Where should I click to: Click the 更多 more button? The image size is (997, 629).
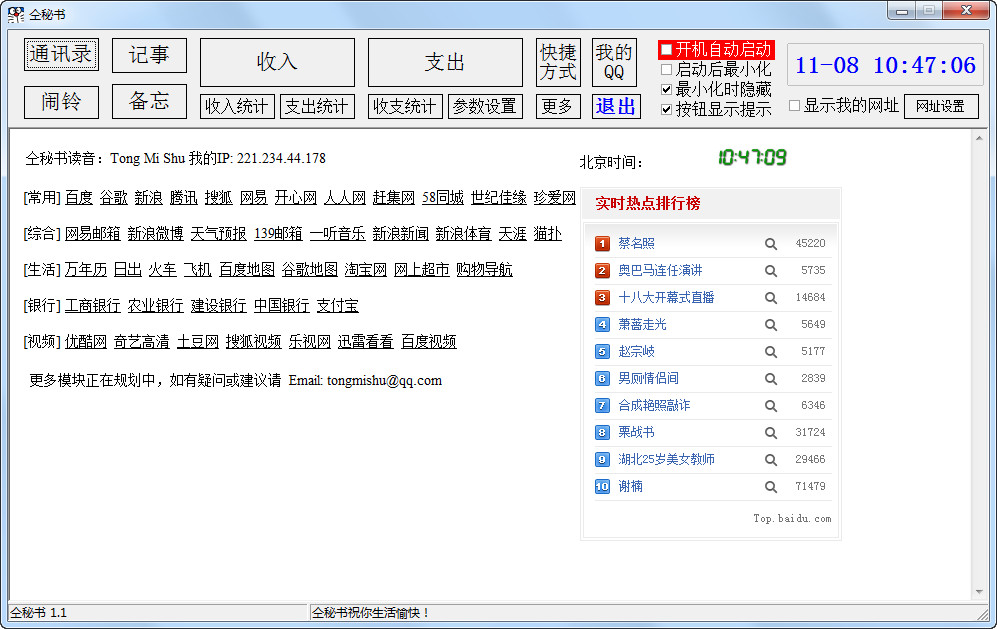(558, 106)
